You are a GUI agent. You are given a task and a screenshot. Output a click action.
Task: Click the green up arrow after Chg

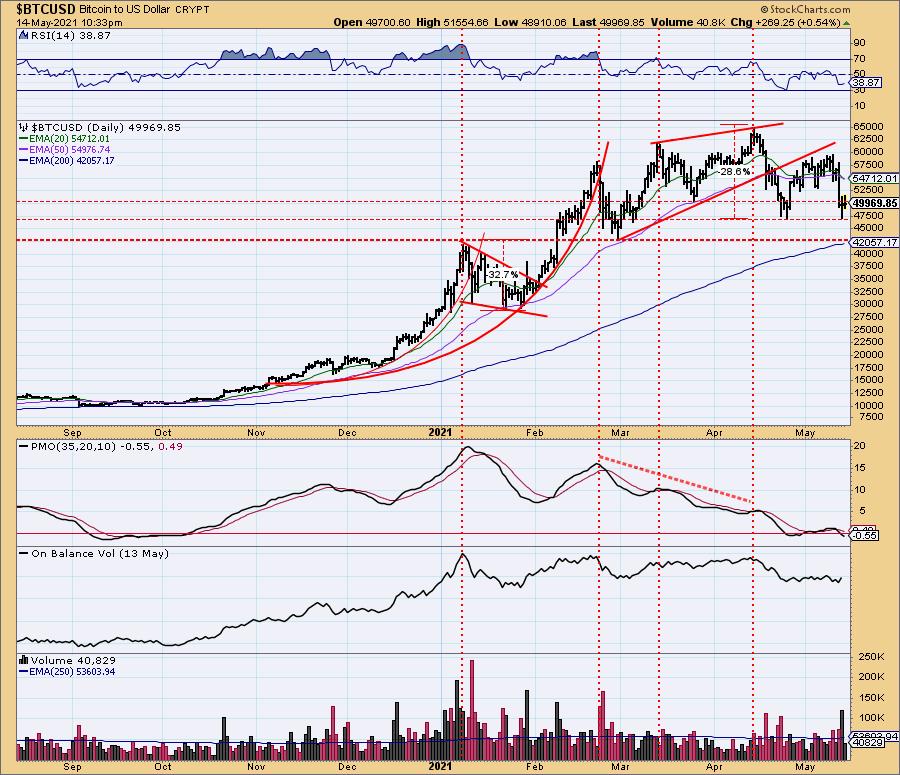(847, 23)
